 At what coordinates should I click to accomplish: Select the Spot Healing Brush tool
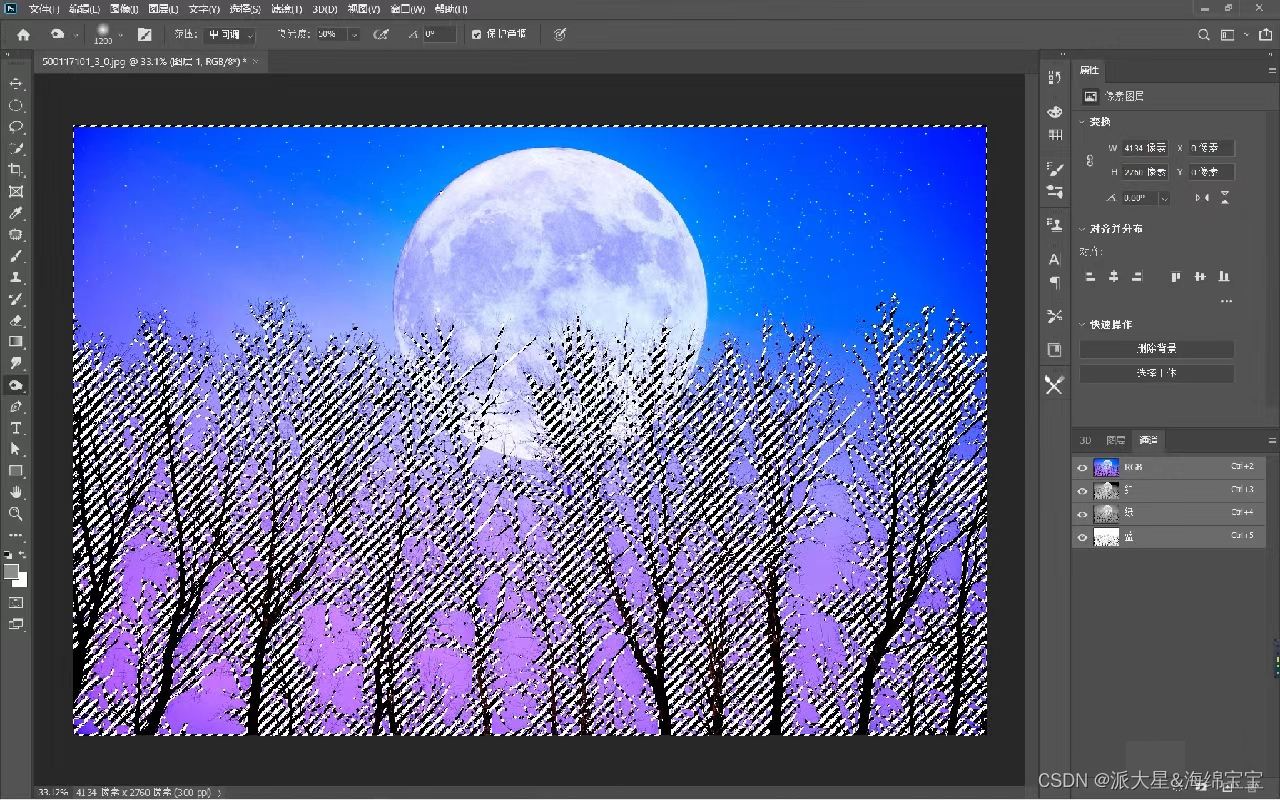pos(16,235)
